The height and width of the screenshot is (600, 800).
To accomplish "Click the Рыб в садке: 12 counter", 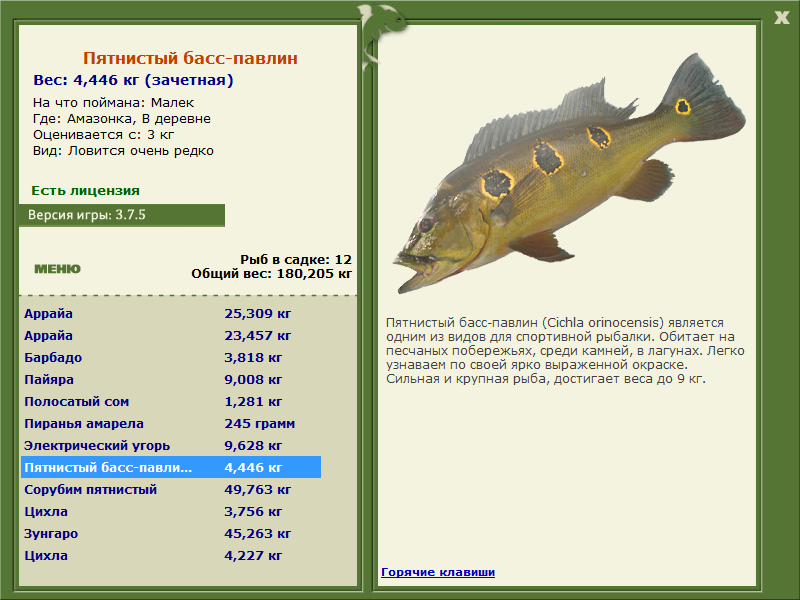I will (296, 259).
